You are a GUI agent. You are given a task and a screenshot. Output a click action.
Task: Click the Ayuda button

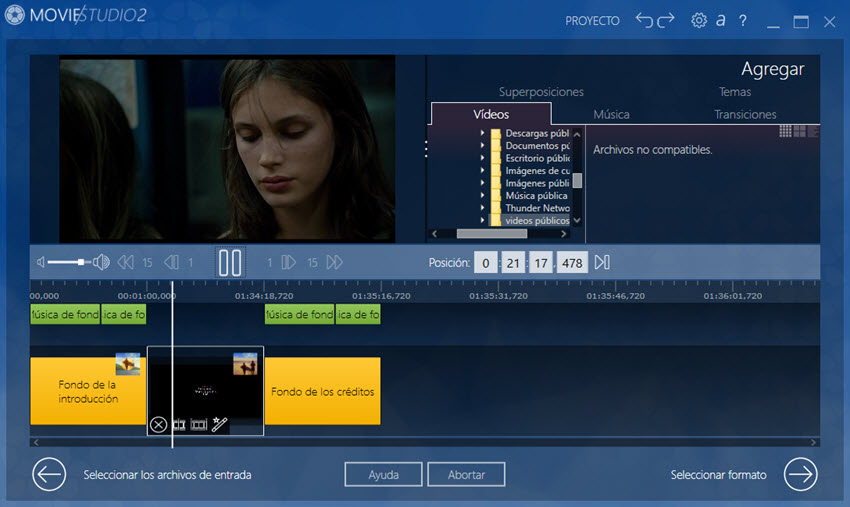[383, 474]
